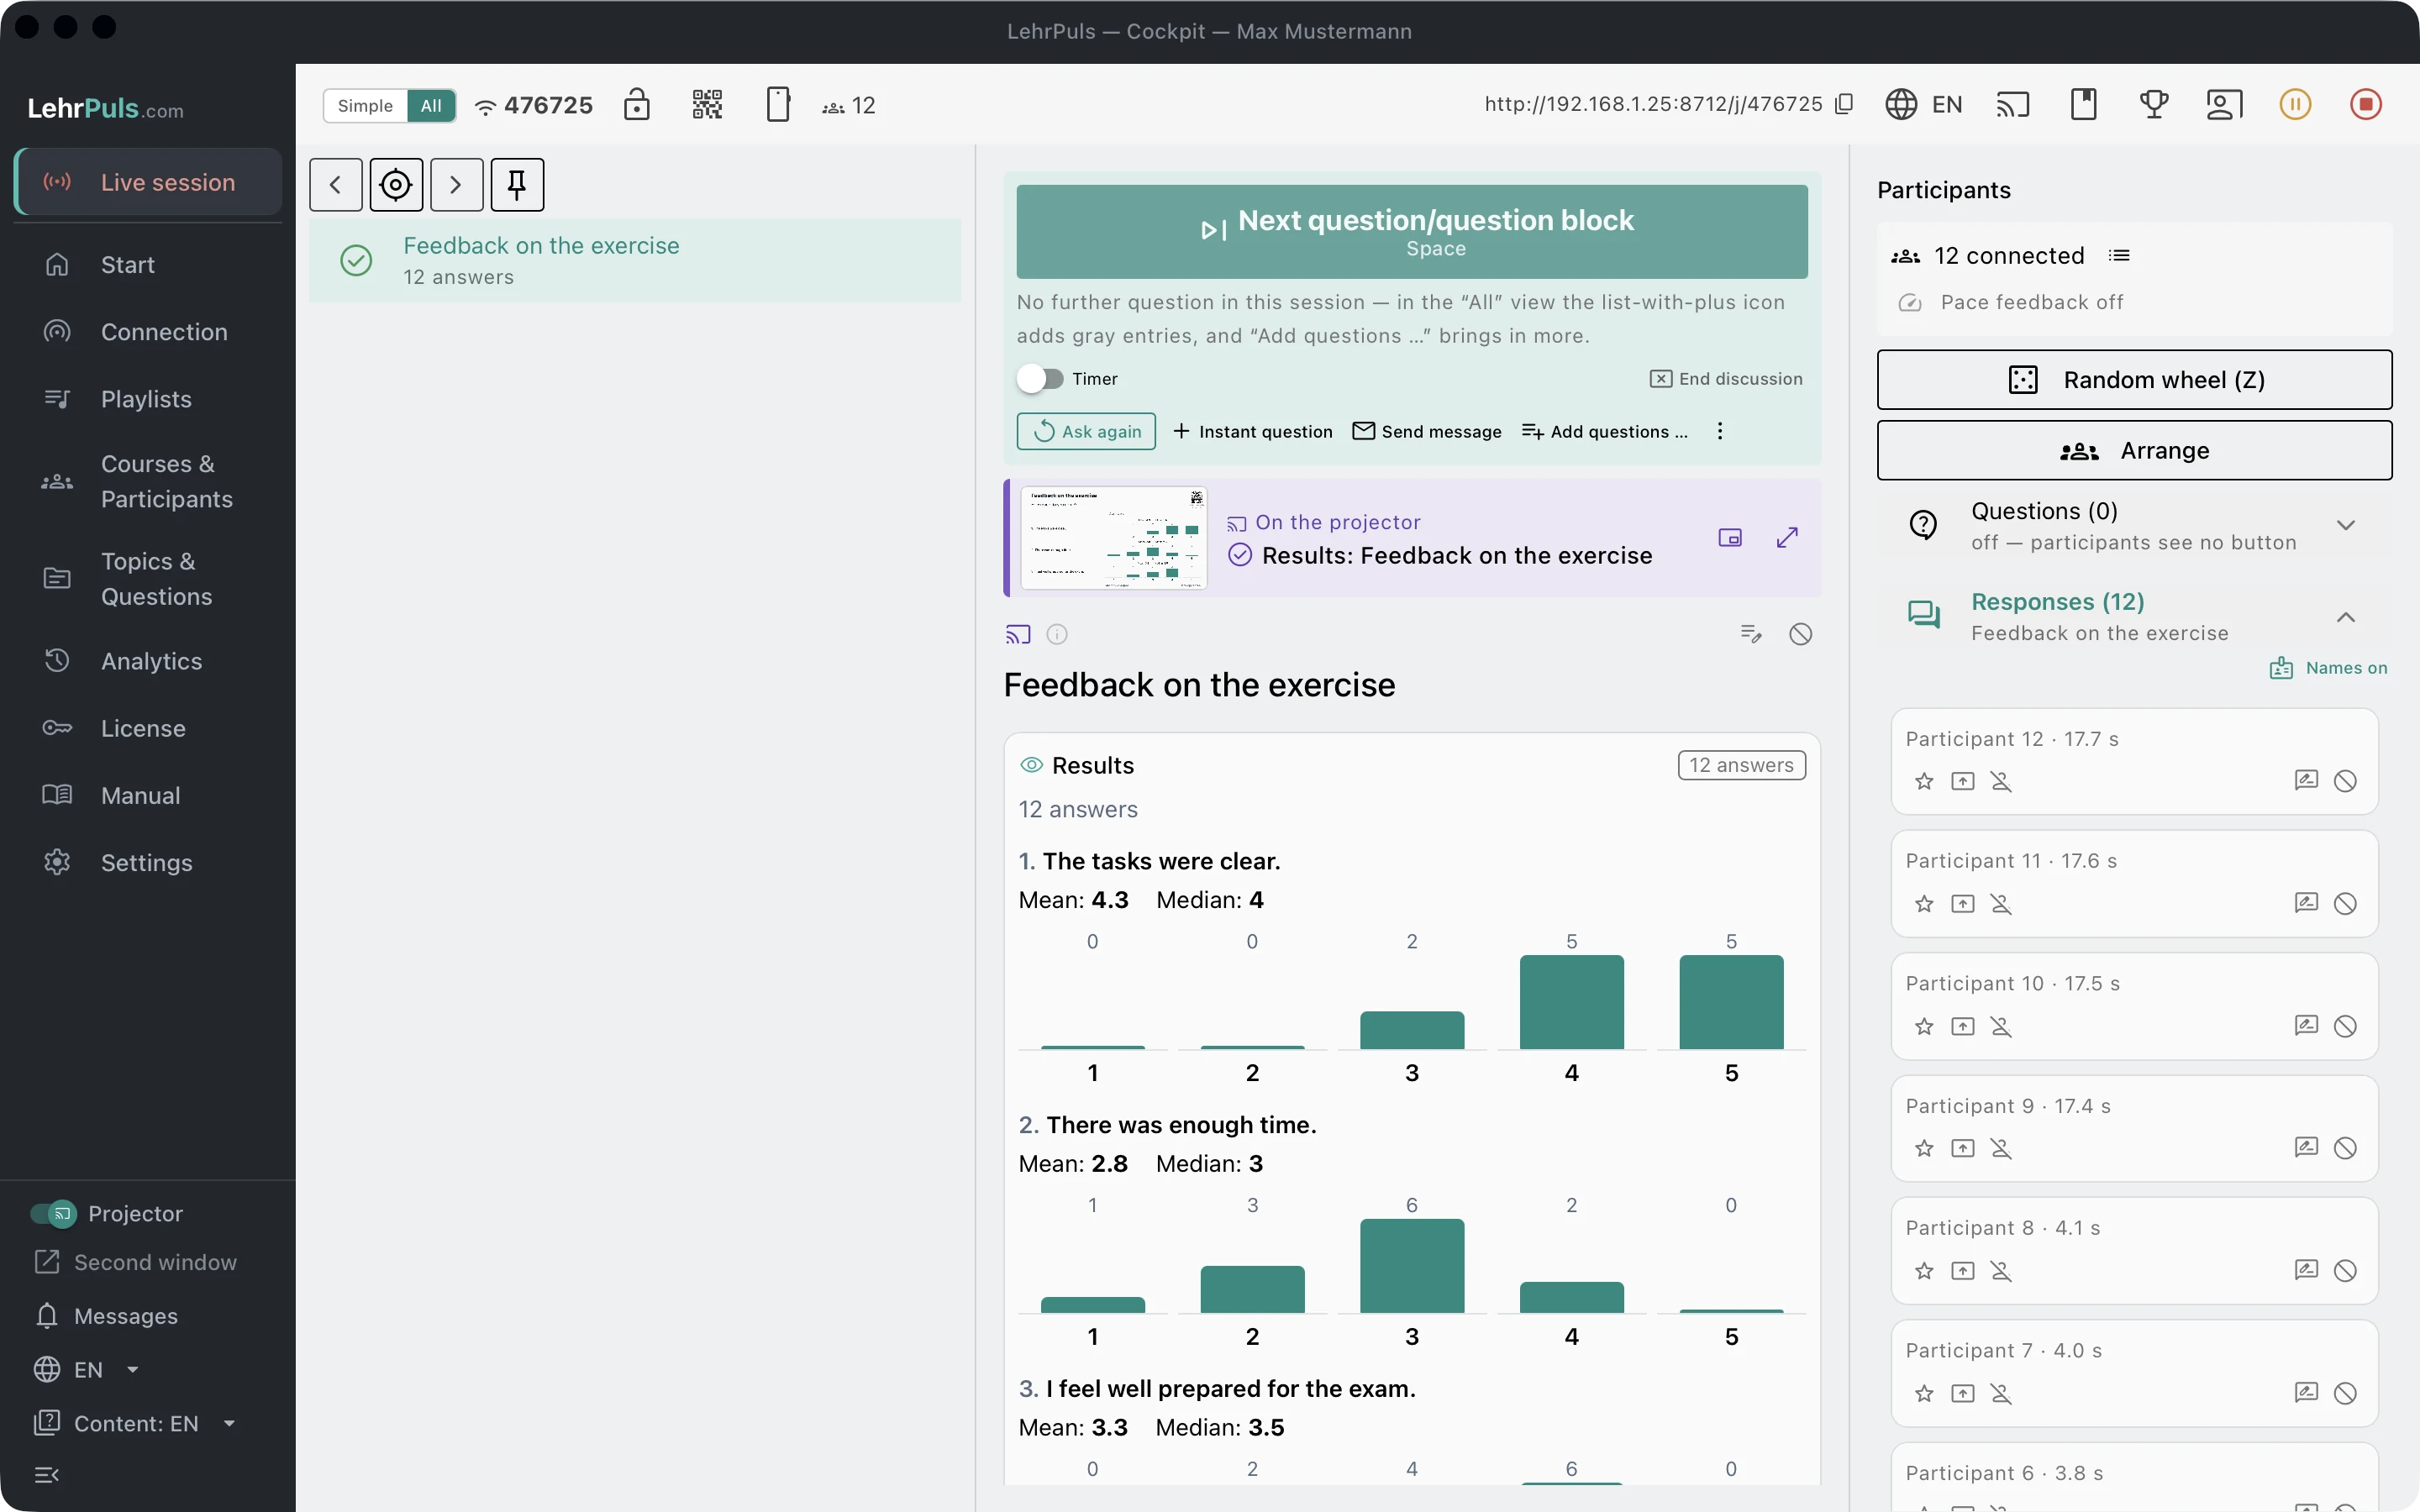Go to previous question with left arrow
The width and height of the screenshot is (2420, 1512).
click(336, 185)
